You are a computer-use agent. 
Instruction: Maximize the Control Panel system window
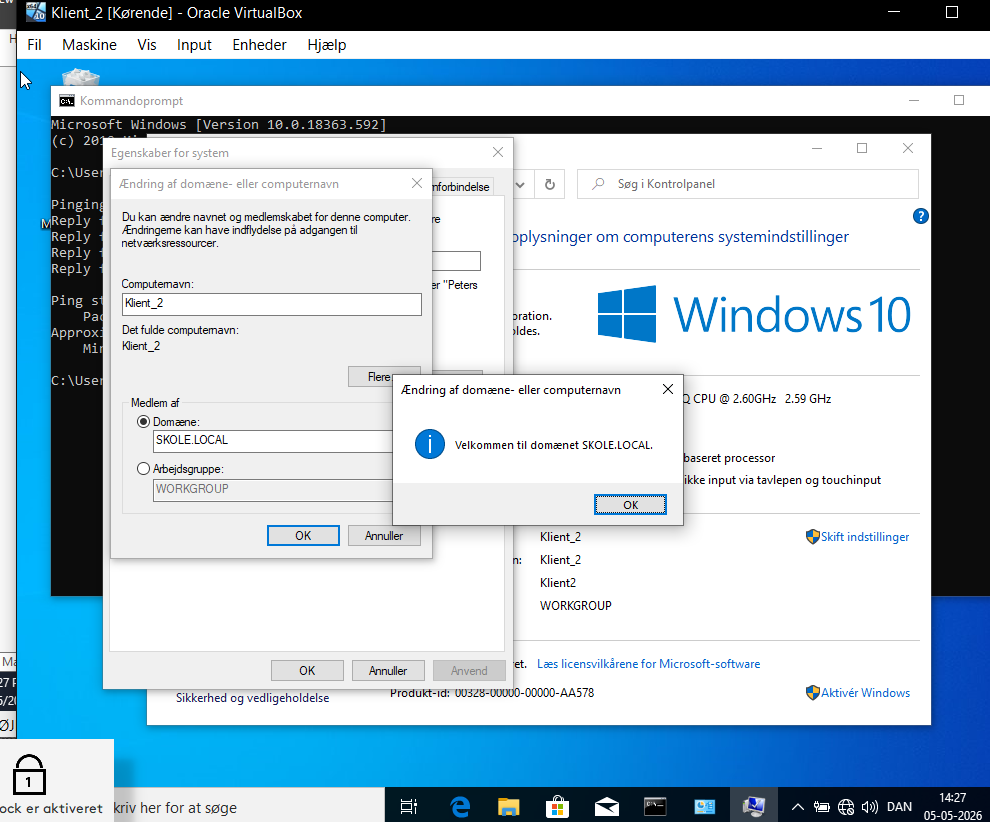pyautogui.click(x=862, y=148)
